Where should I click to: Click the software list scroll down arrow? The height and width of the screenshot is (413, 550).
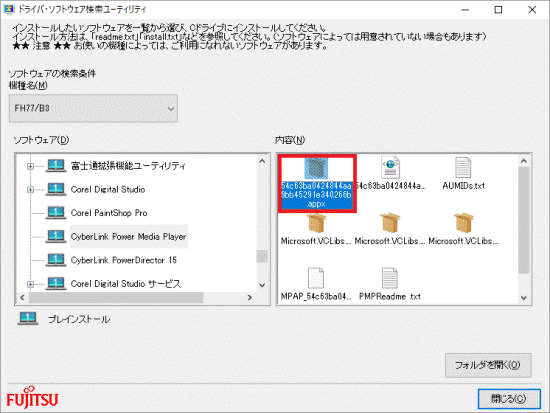coord(262,285)
